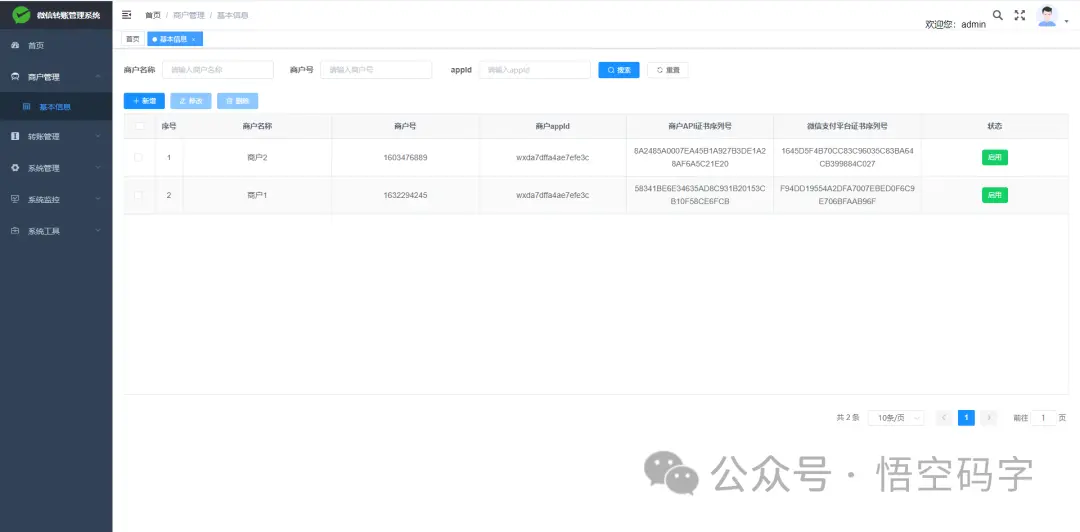Click the 商户名称 column header
Viewport: 1080px width, 532px height.
[x=257, y=126]
